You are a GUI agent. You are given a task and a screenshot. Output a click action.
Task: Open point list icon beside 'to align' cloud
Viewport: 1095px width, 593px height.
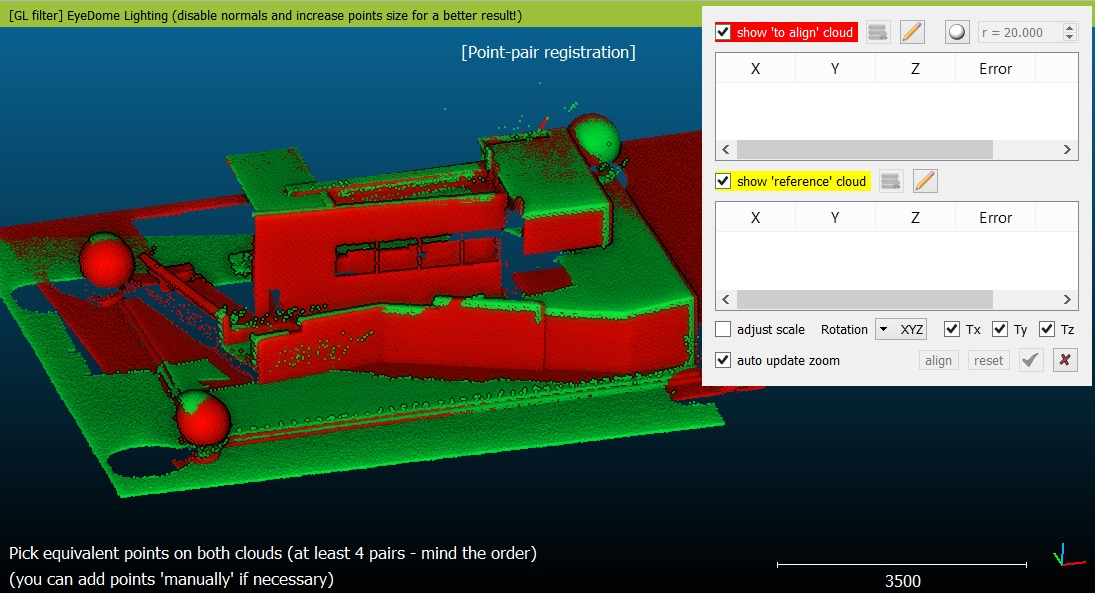(x=878, y=32)
